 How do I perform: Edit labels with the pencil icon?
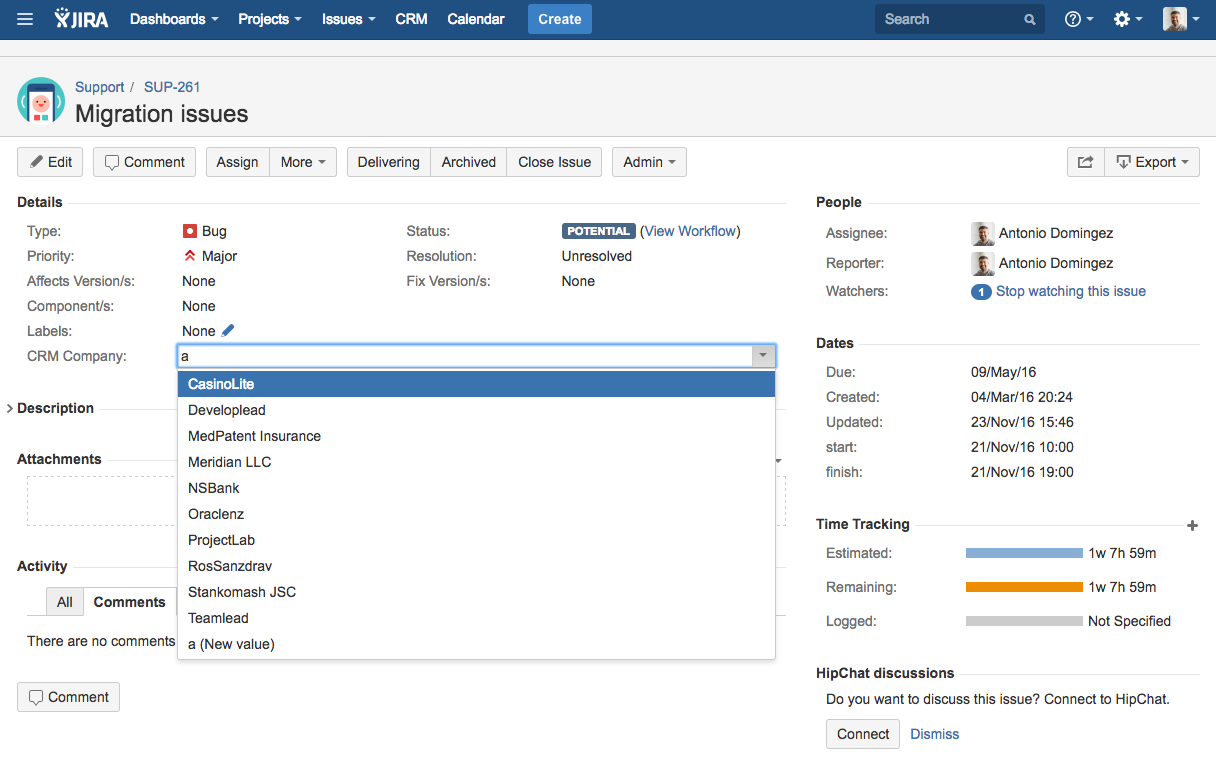(228, 331)
